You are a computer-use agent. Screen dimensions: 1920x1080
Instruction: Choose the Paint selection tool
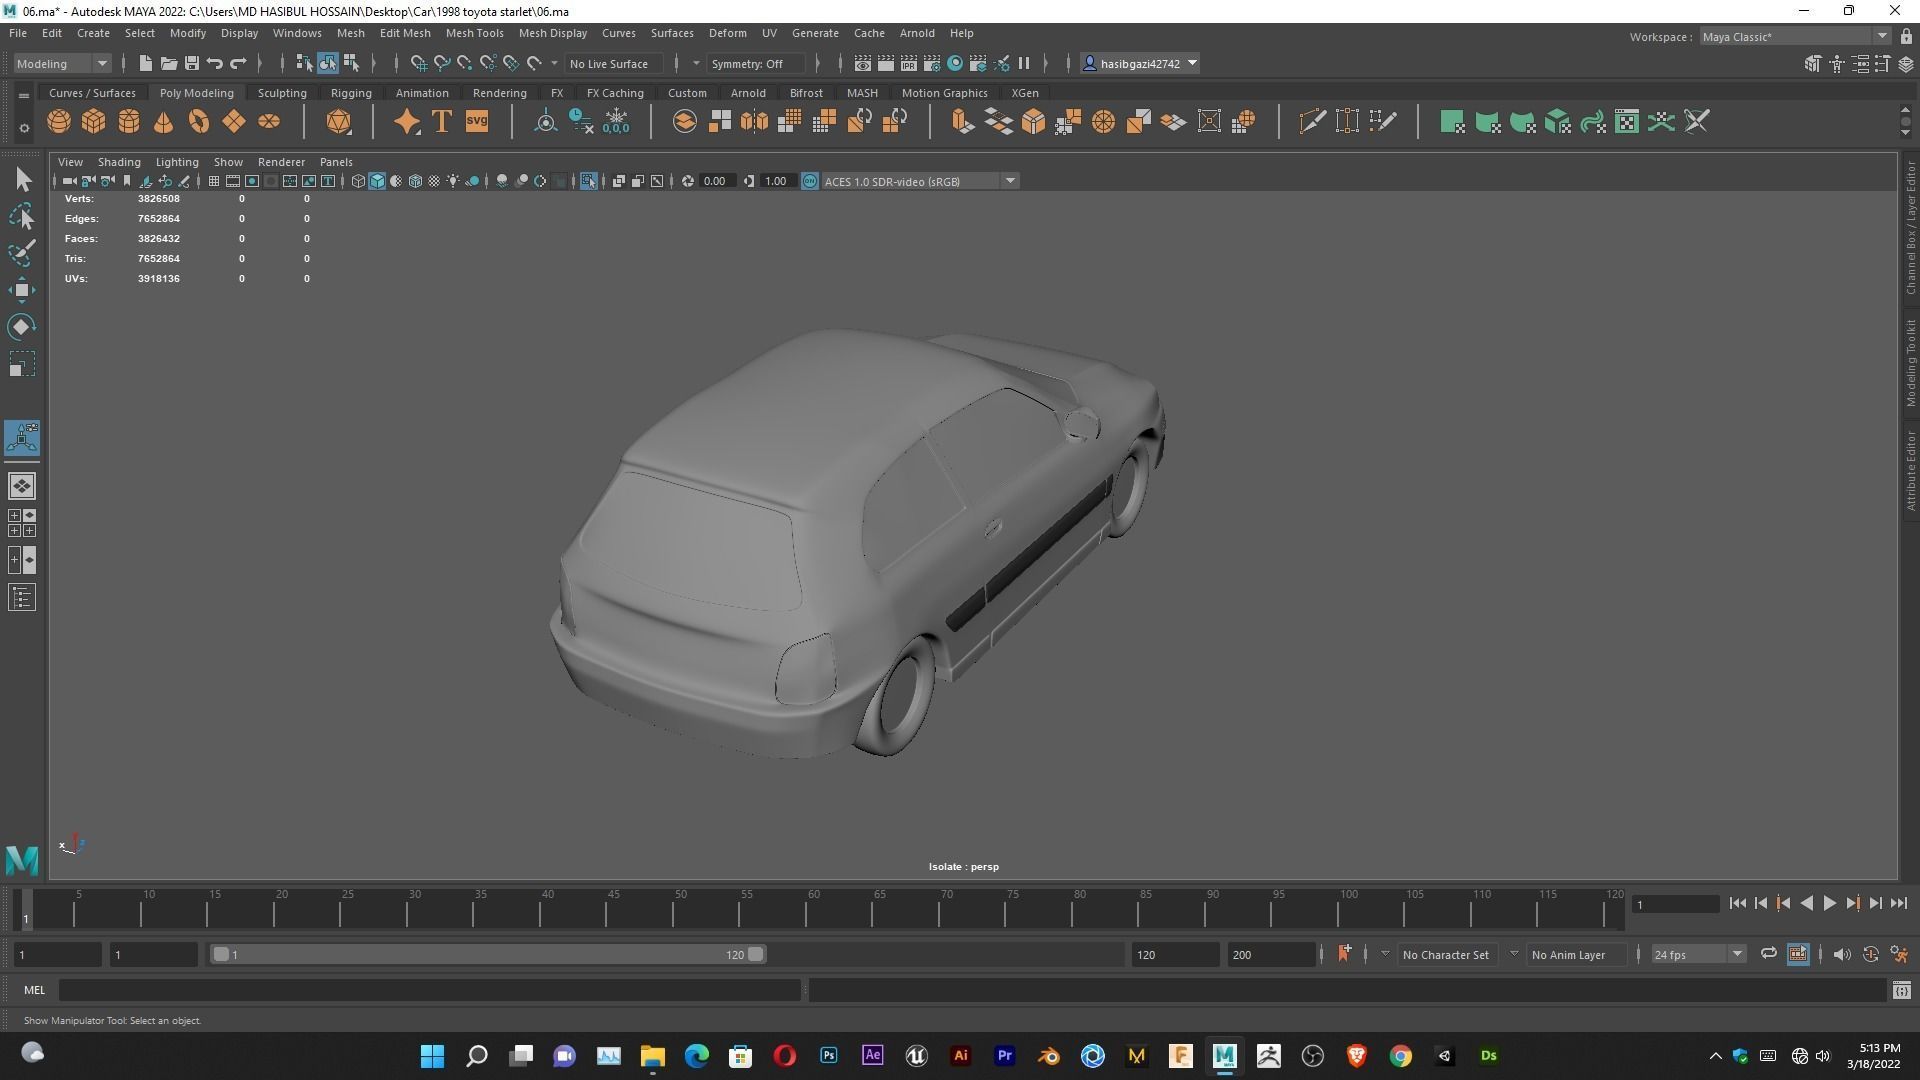tap(22, 253)
